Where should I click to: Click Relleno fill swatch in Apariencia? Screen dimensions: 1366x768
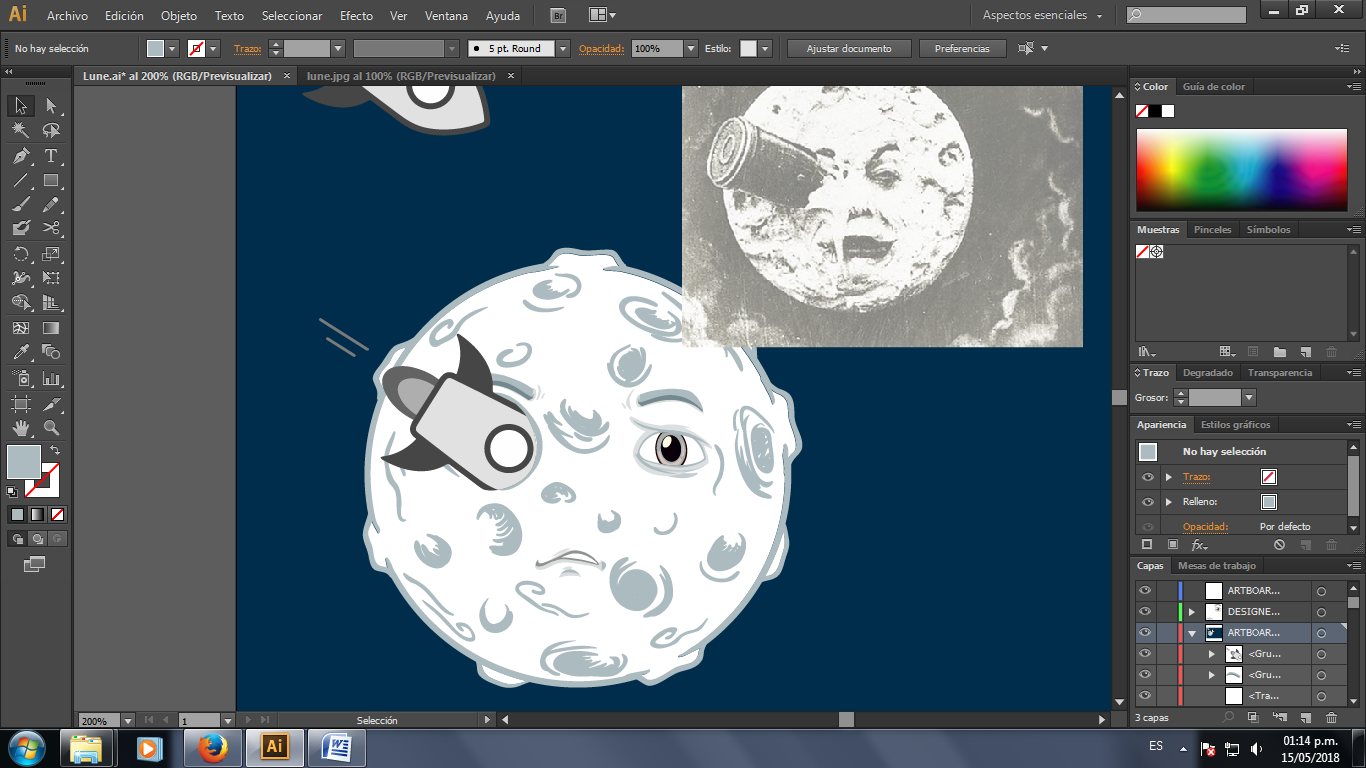click(x=1269, y=502)
